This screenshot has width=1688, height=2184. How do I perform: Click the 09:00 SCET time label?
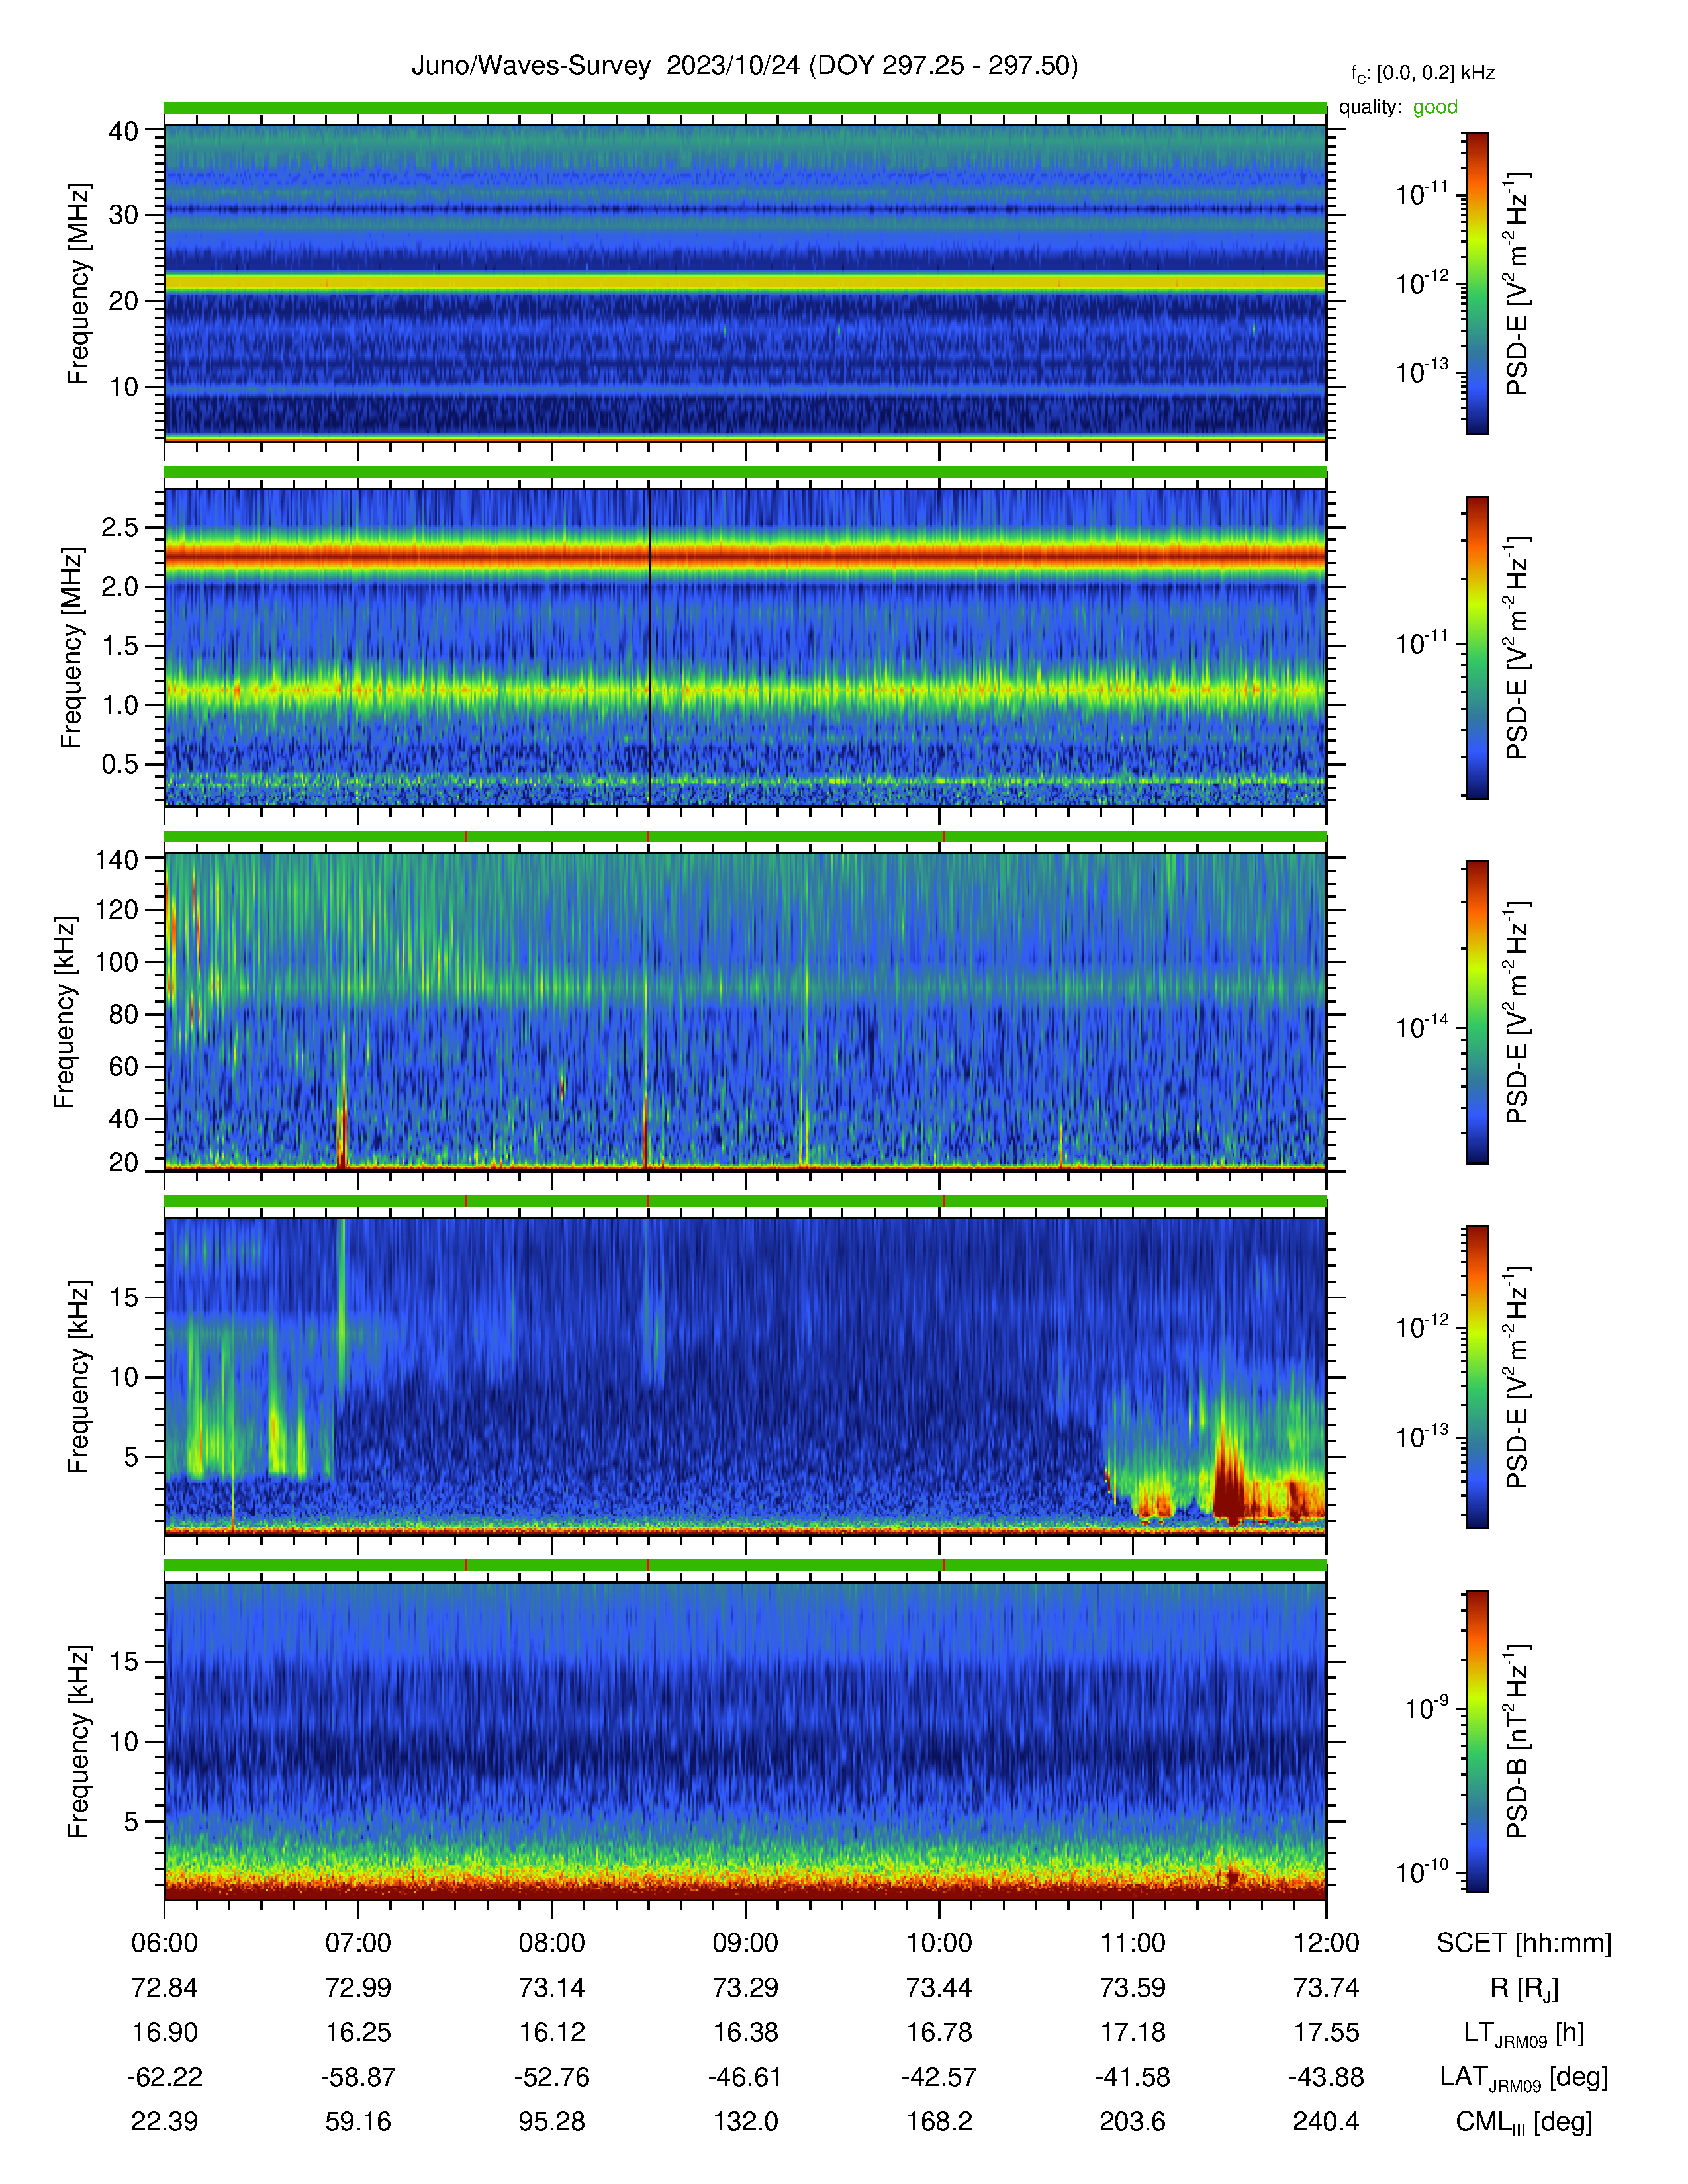[745, 1942]
